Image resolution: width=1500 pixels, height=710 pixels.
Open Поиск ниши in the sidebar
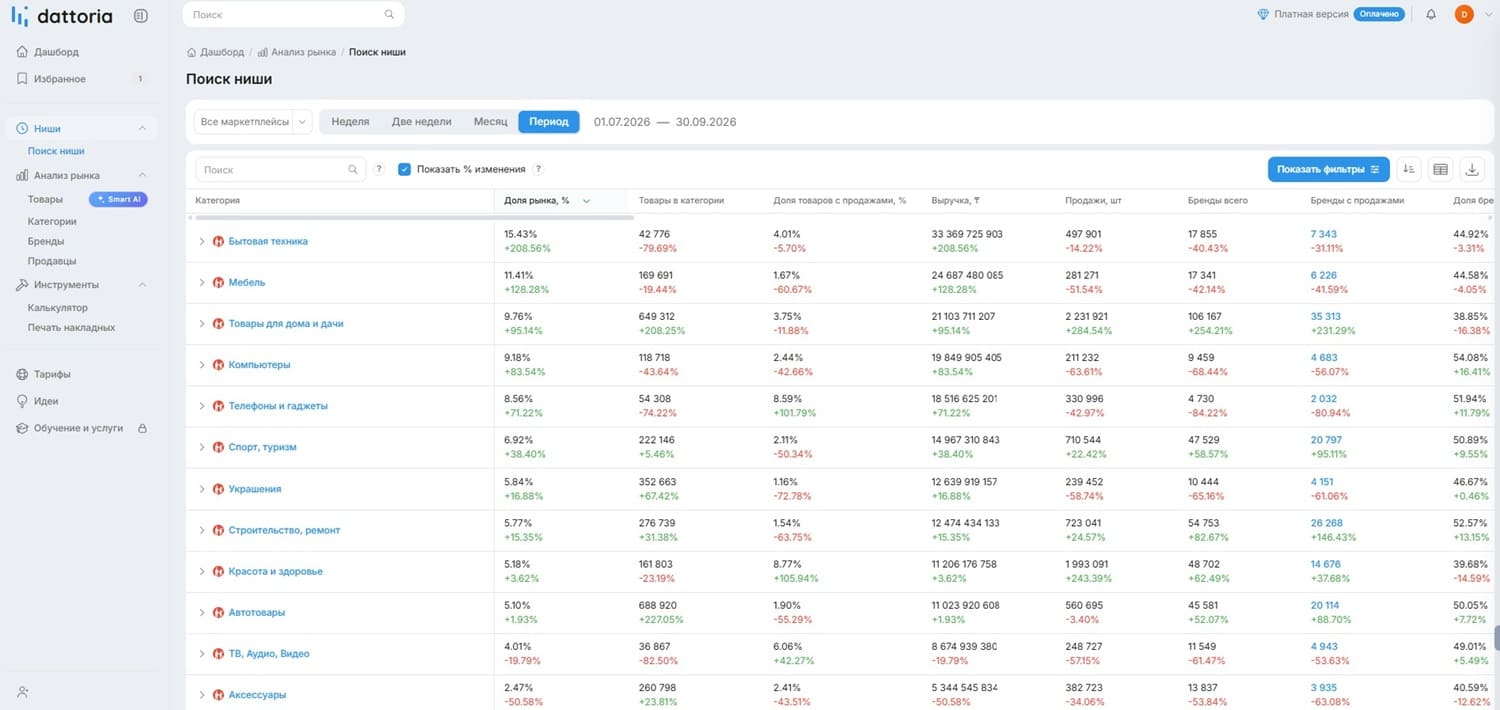(x=56, y=151)
